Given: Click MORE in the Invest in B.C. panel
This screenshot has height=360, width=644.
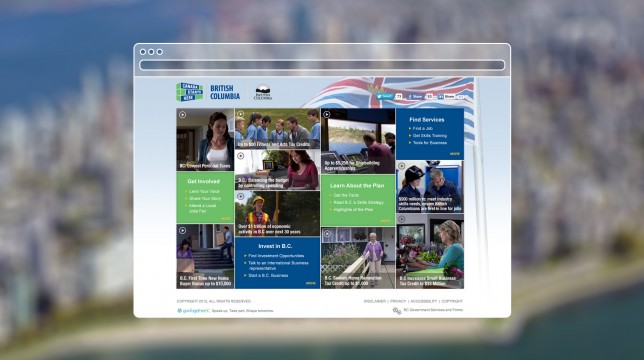Looking at the screenshot, I should tap(311, 283).
